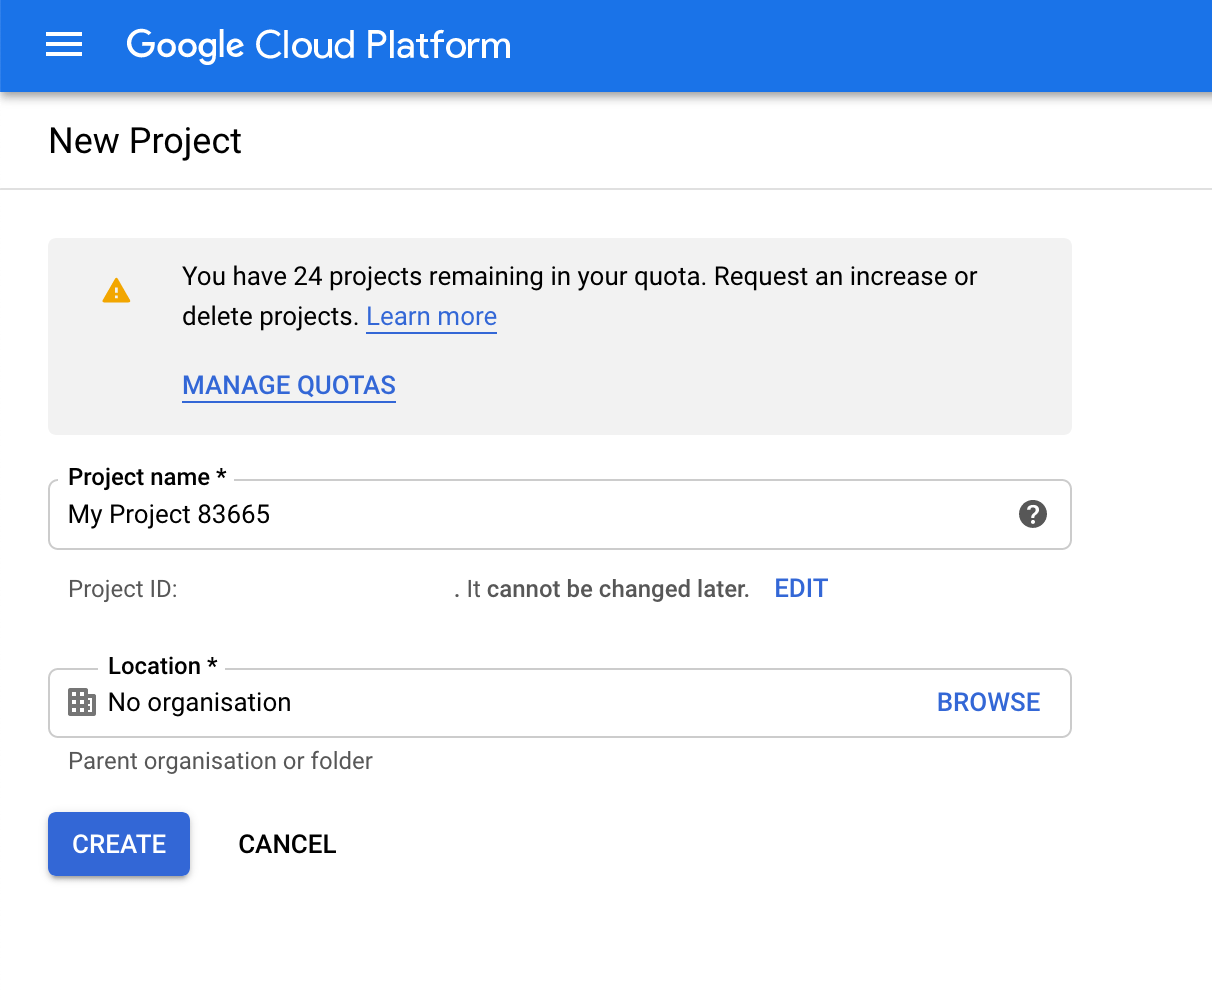Select the text My Project 83665

coord(168,514)
